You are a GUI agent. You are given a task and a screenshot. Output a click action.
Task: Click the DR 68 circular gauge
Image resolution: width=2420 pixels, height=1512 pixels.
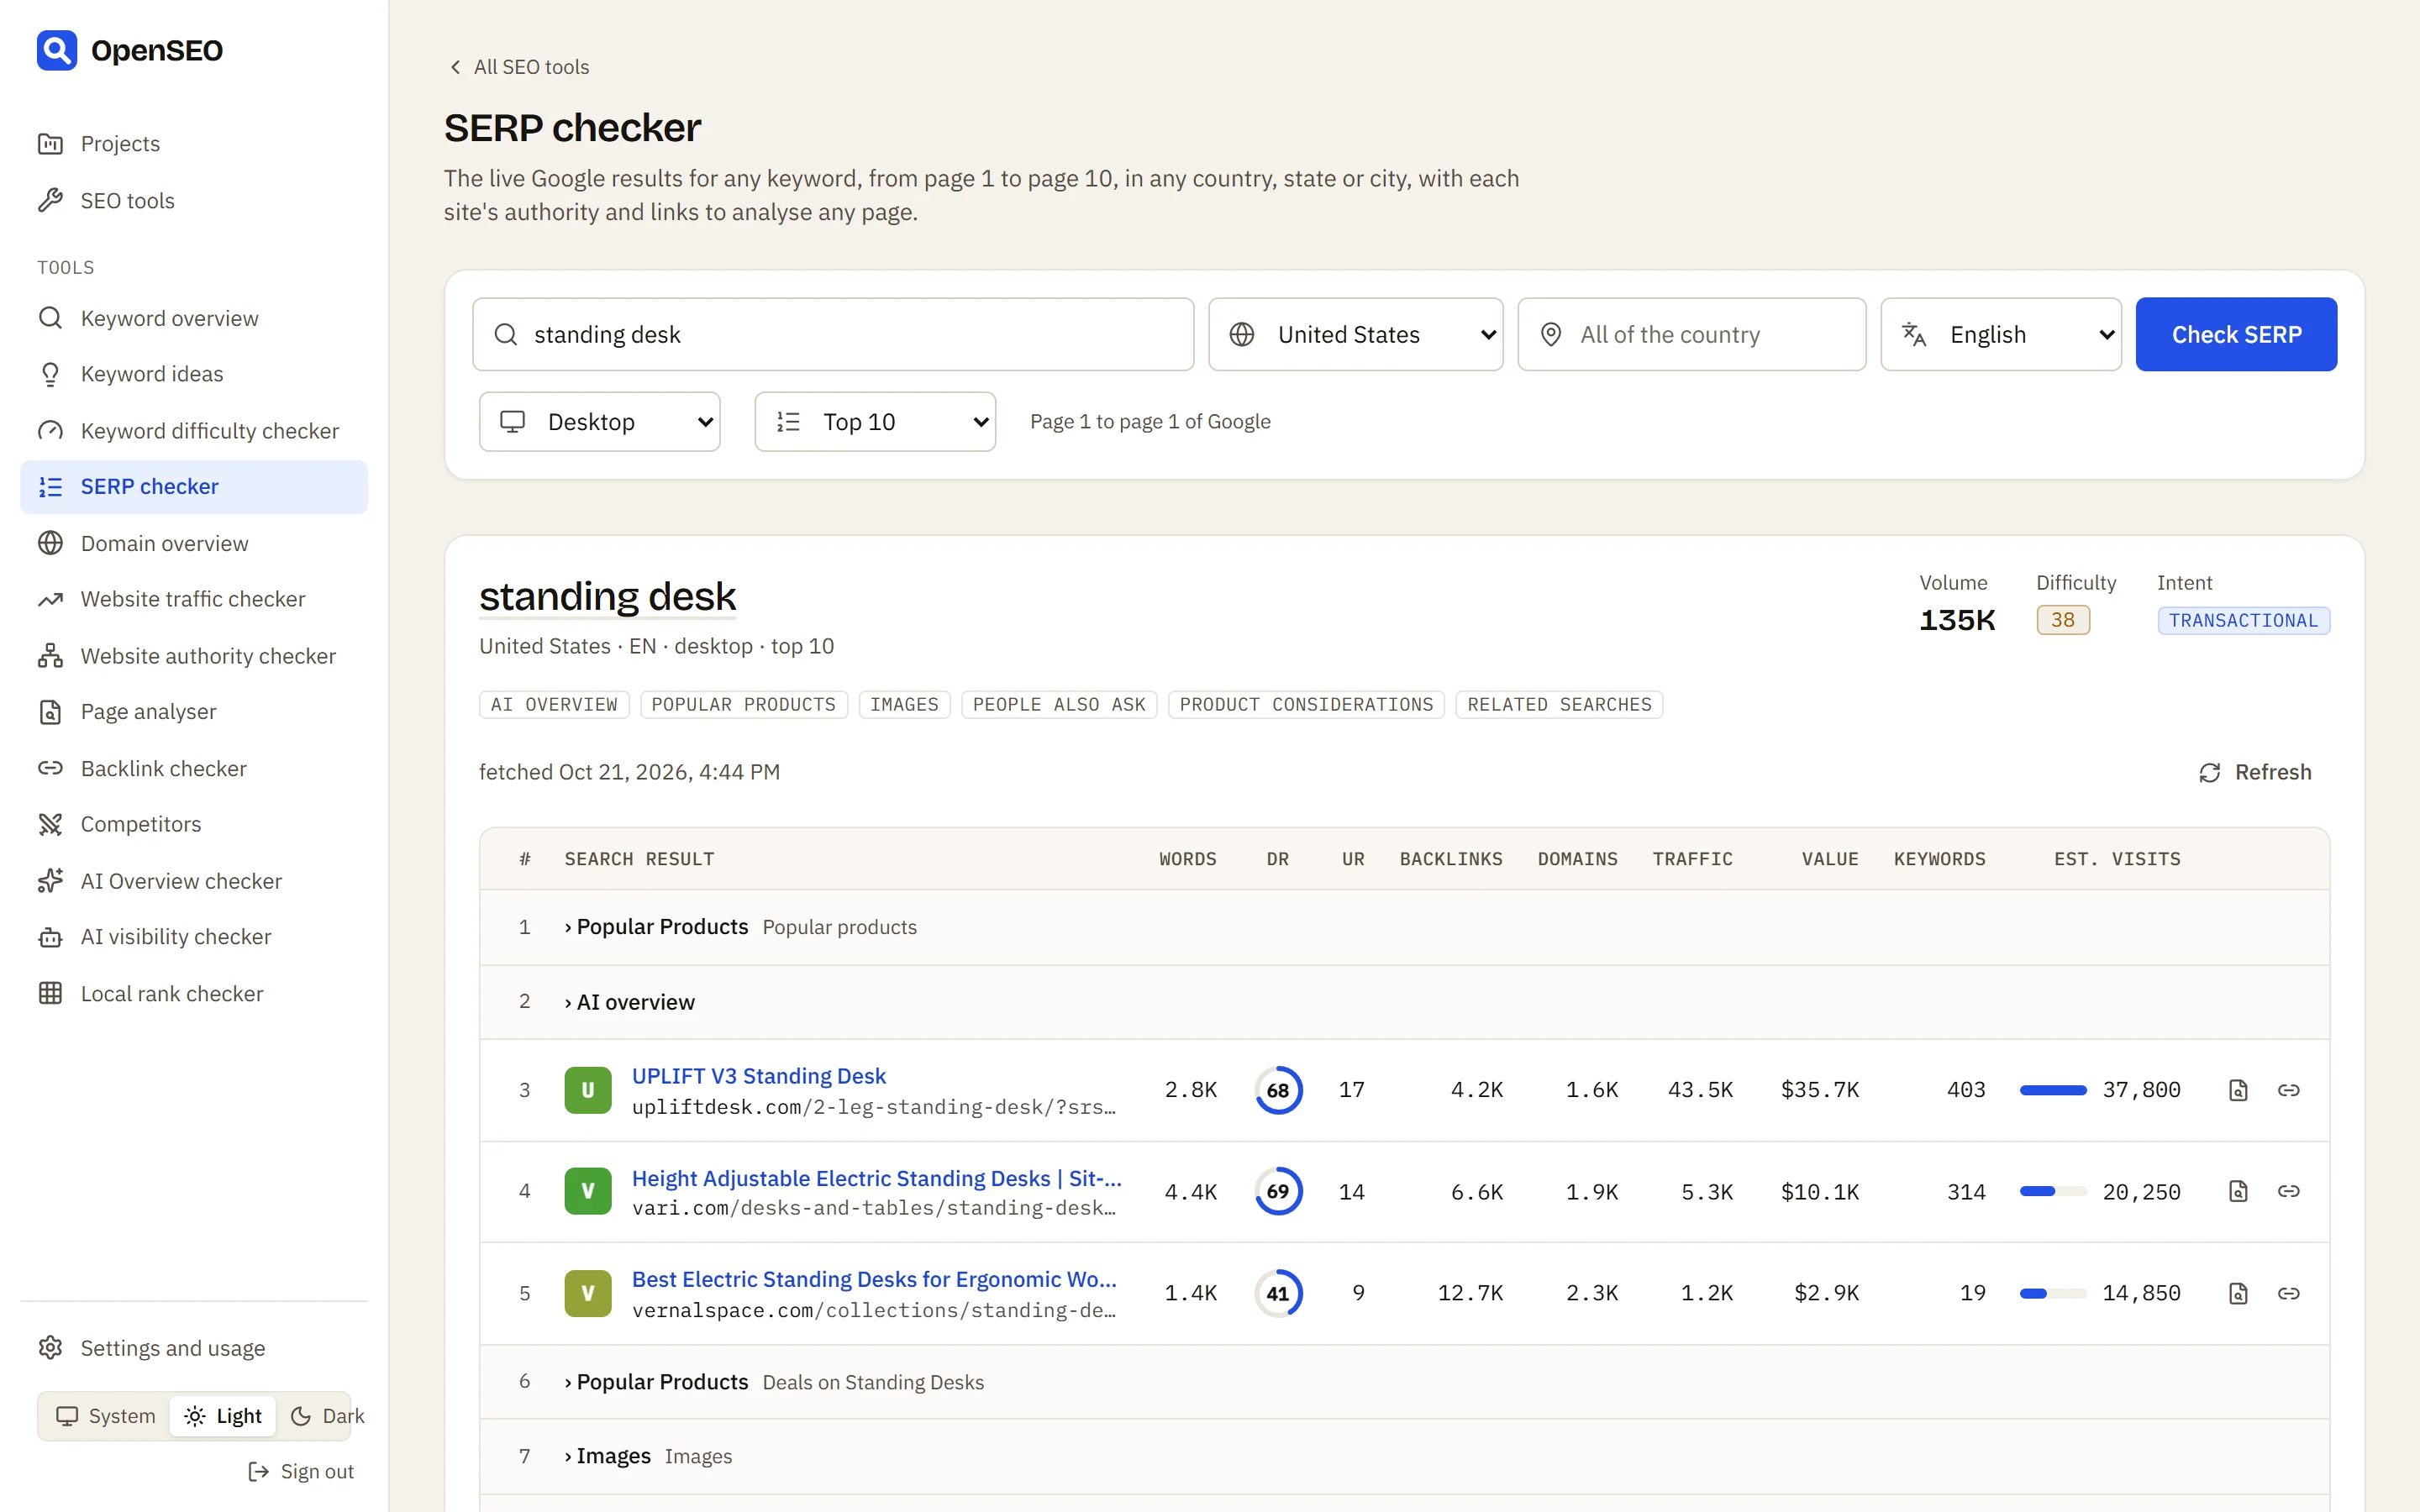point(1278,1090)
